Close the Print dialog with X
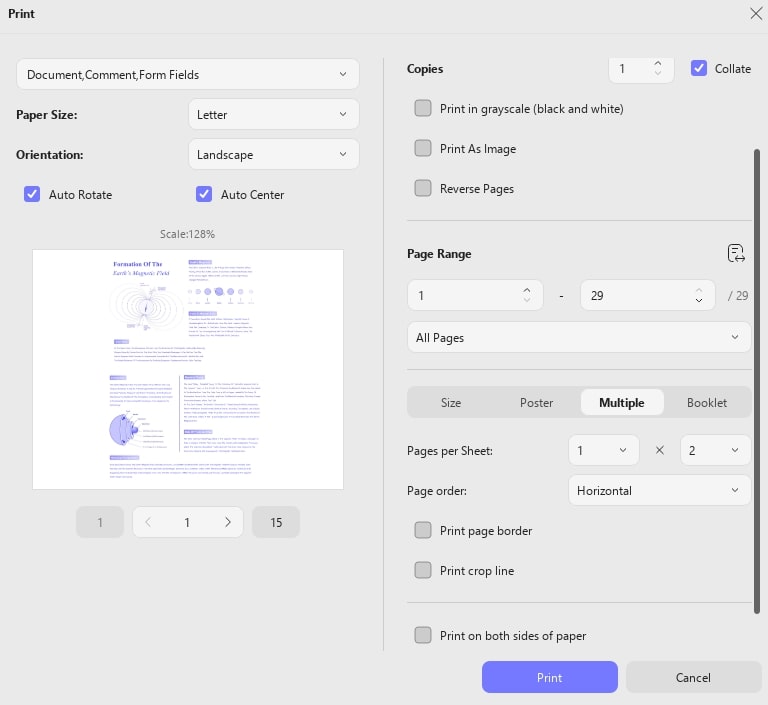Viewport: 768px width, 705px height. click(x=756, y=13)
